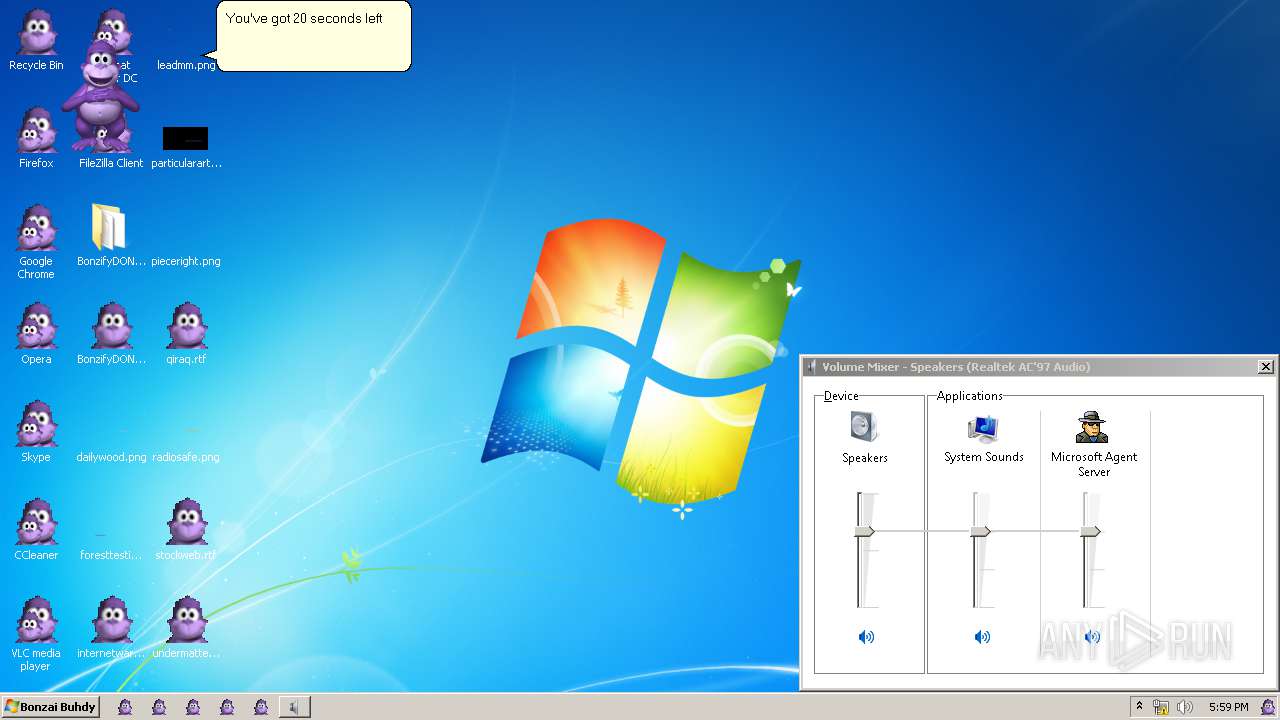Click the Microsoft Agent Server volume slider
The height and width of the screenshot is (720, 1280).
click(1091, 531)
